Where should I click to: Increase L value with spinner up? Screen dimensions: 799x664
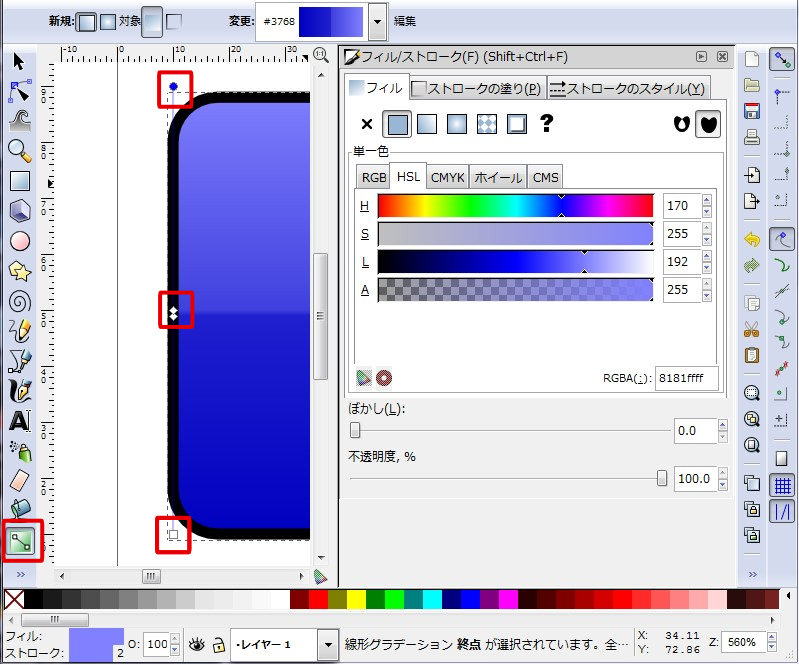(707, 256)
